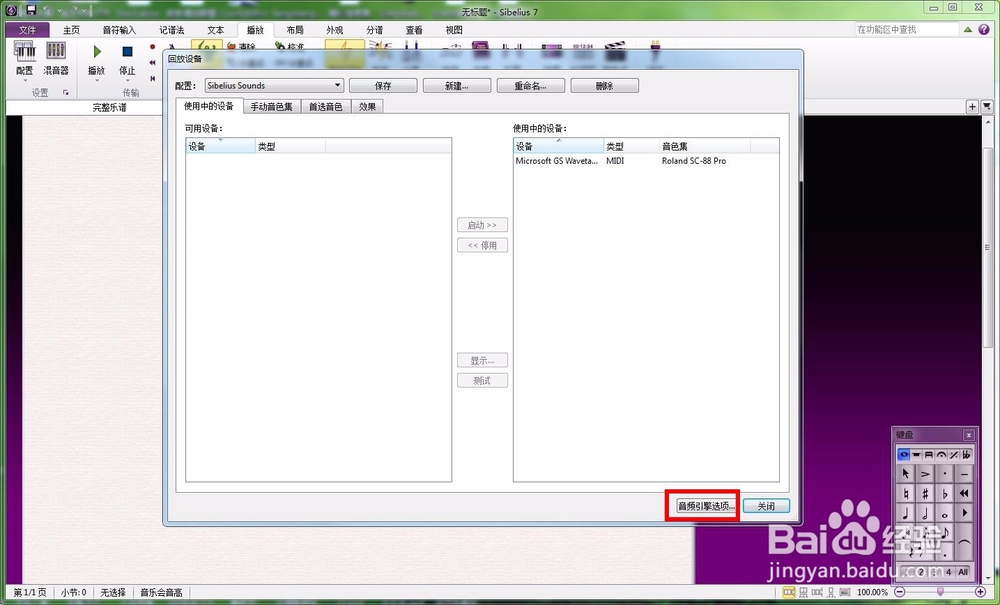The width and height of the screenshot is (1000, 605).
Task: Select the sharp sign on keypad
Action: tap(925, 493)
